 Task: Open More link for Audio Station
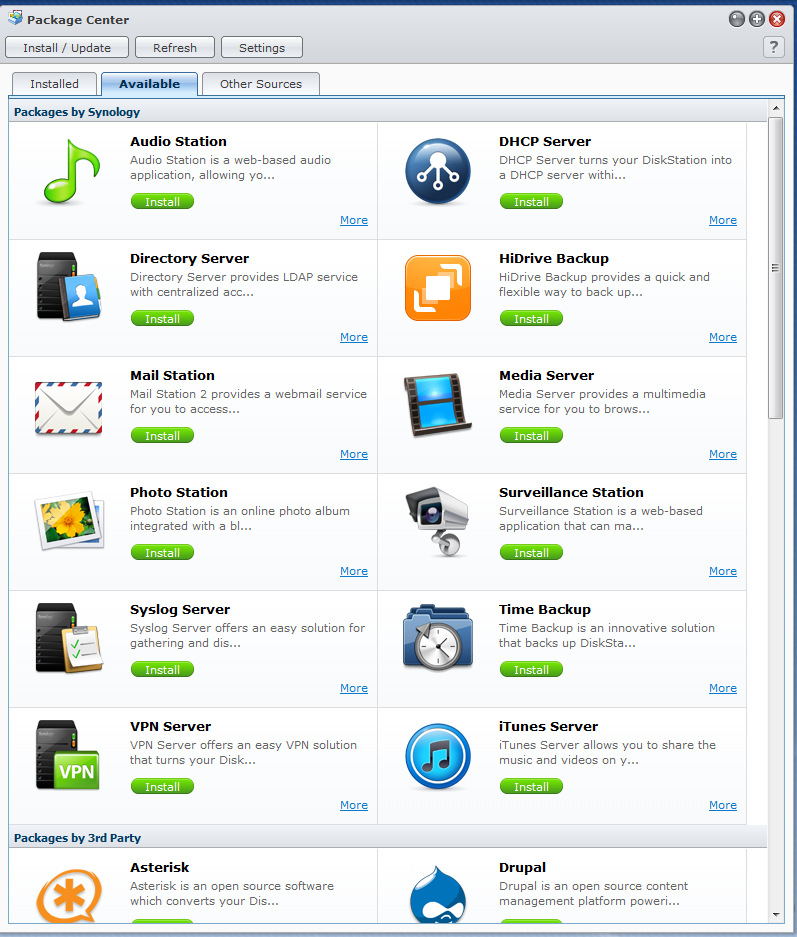[354, 220]
